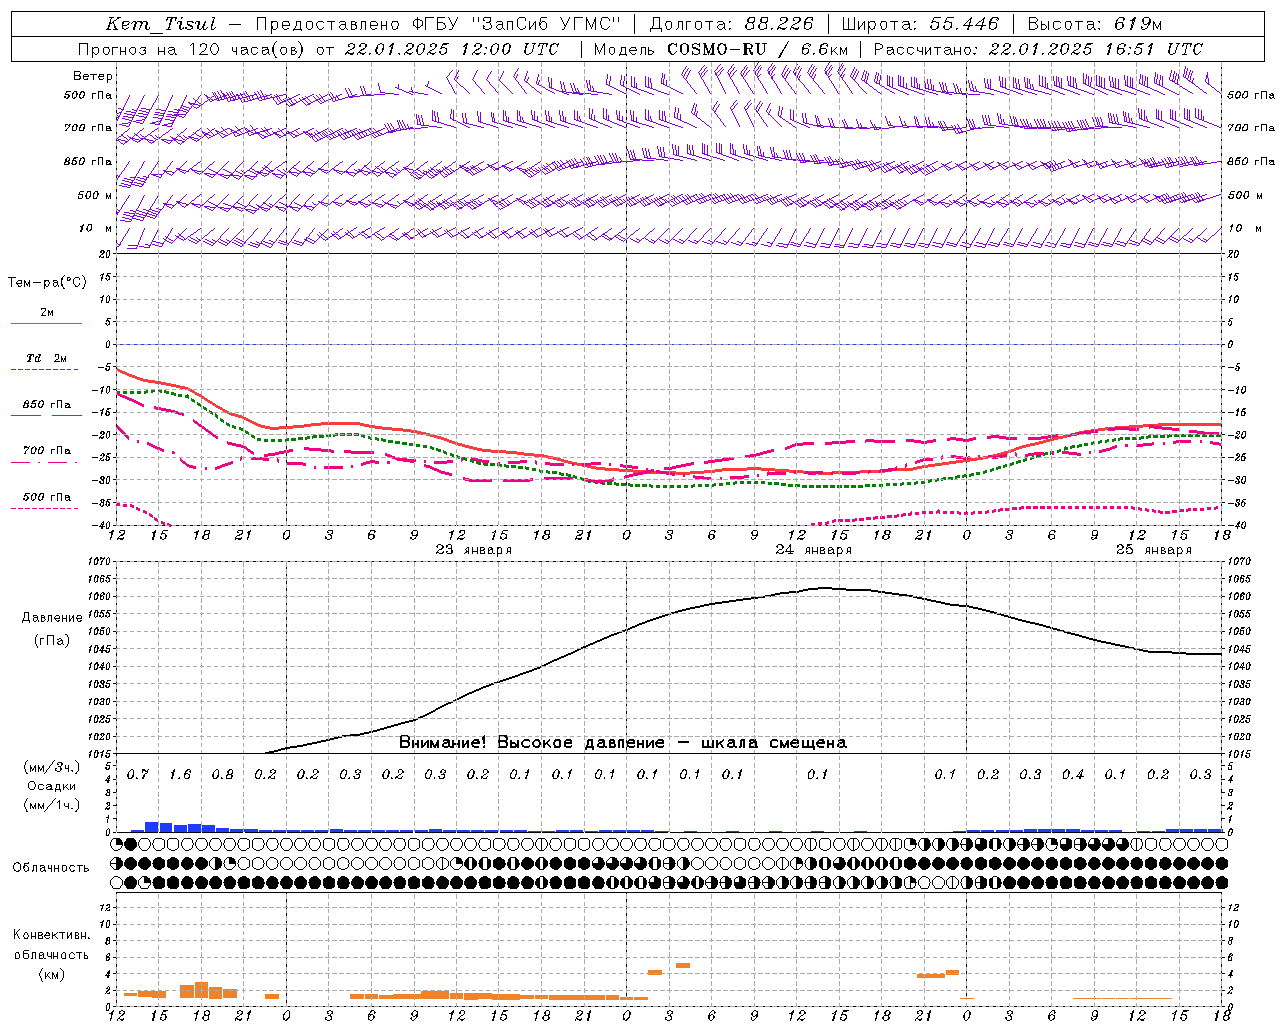1280x1024 pixels.
Task: Select the '(мм/1ч.)' precipitation unit label
Action: pos(52,805)
